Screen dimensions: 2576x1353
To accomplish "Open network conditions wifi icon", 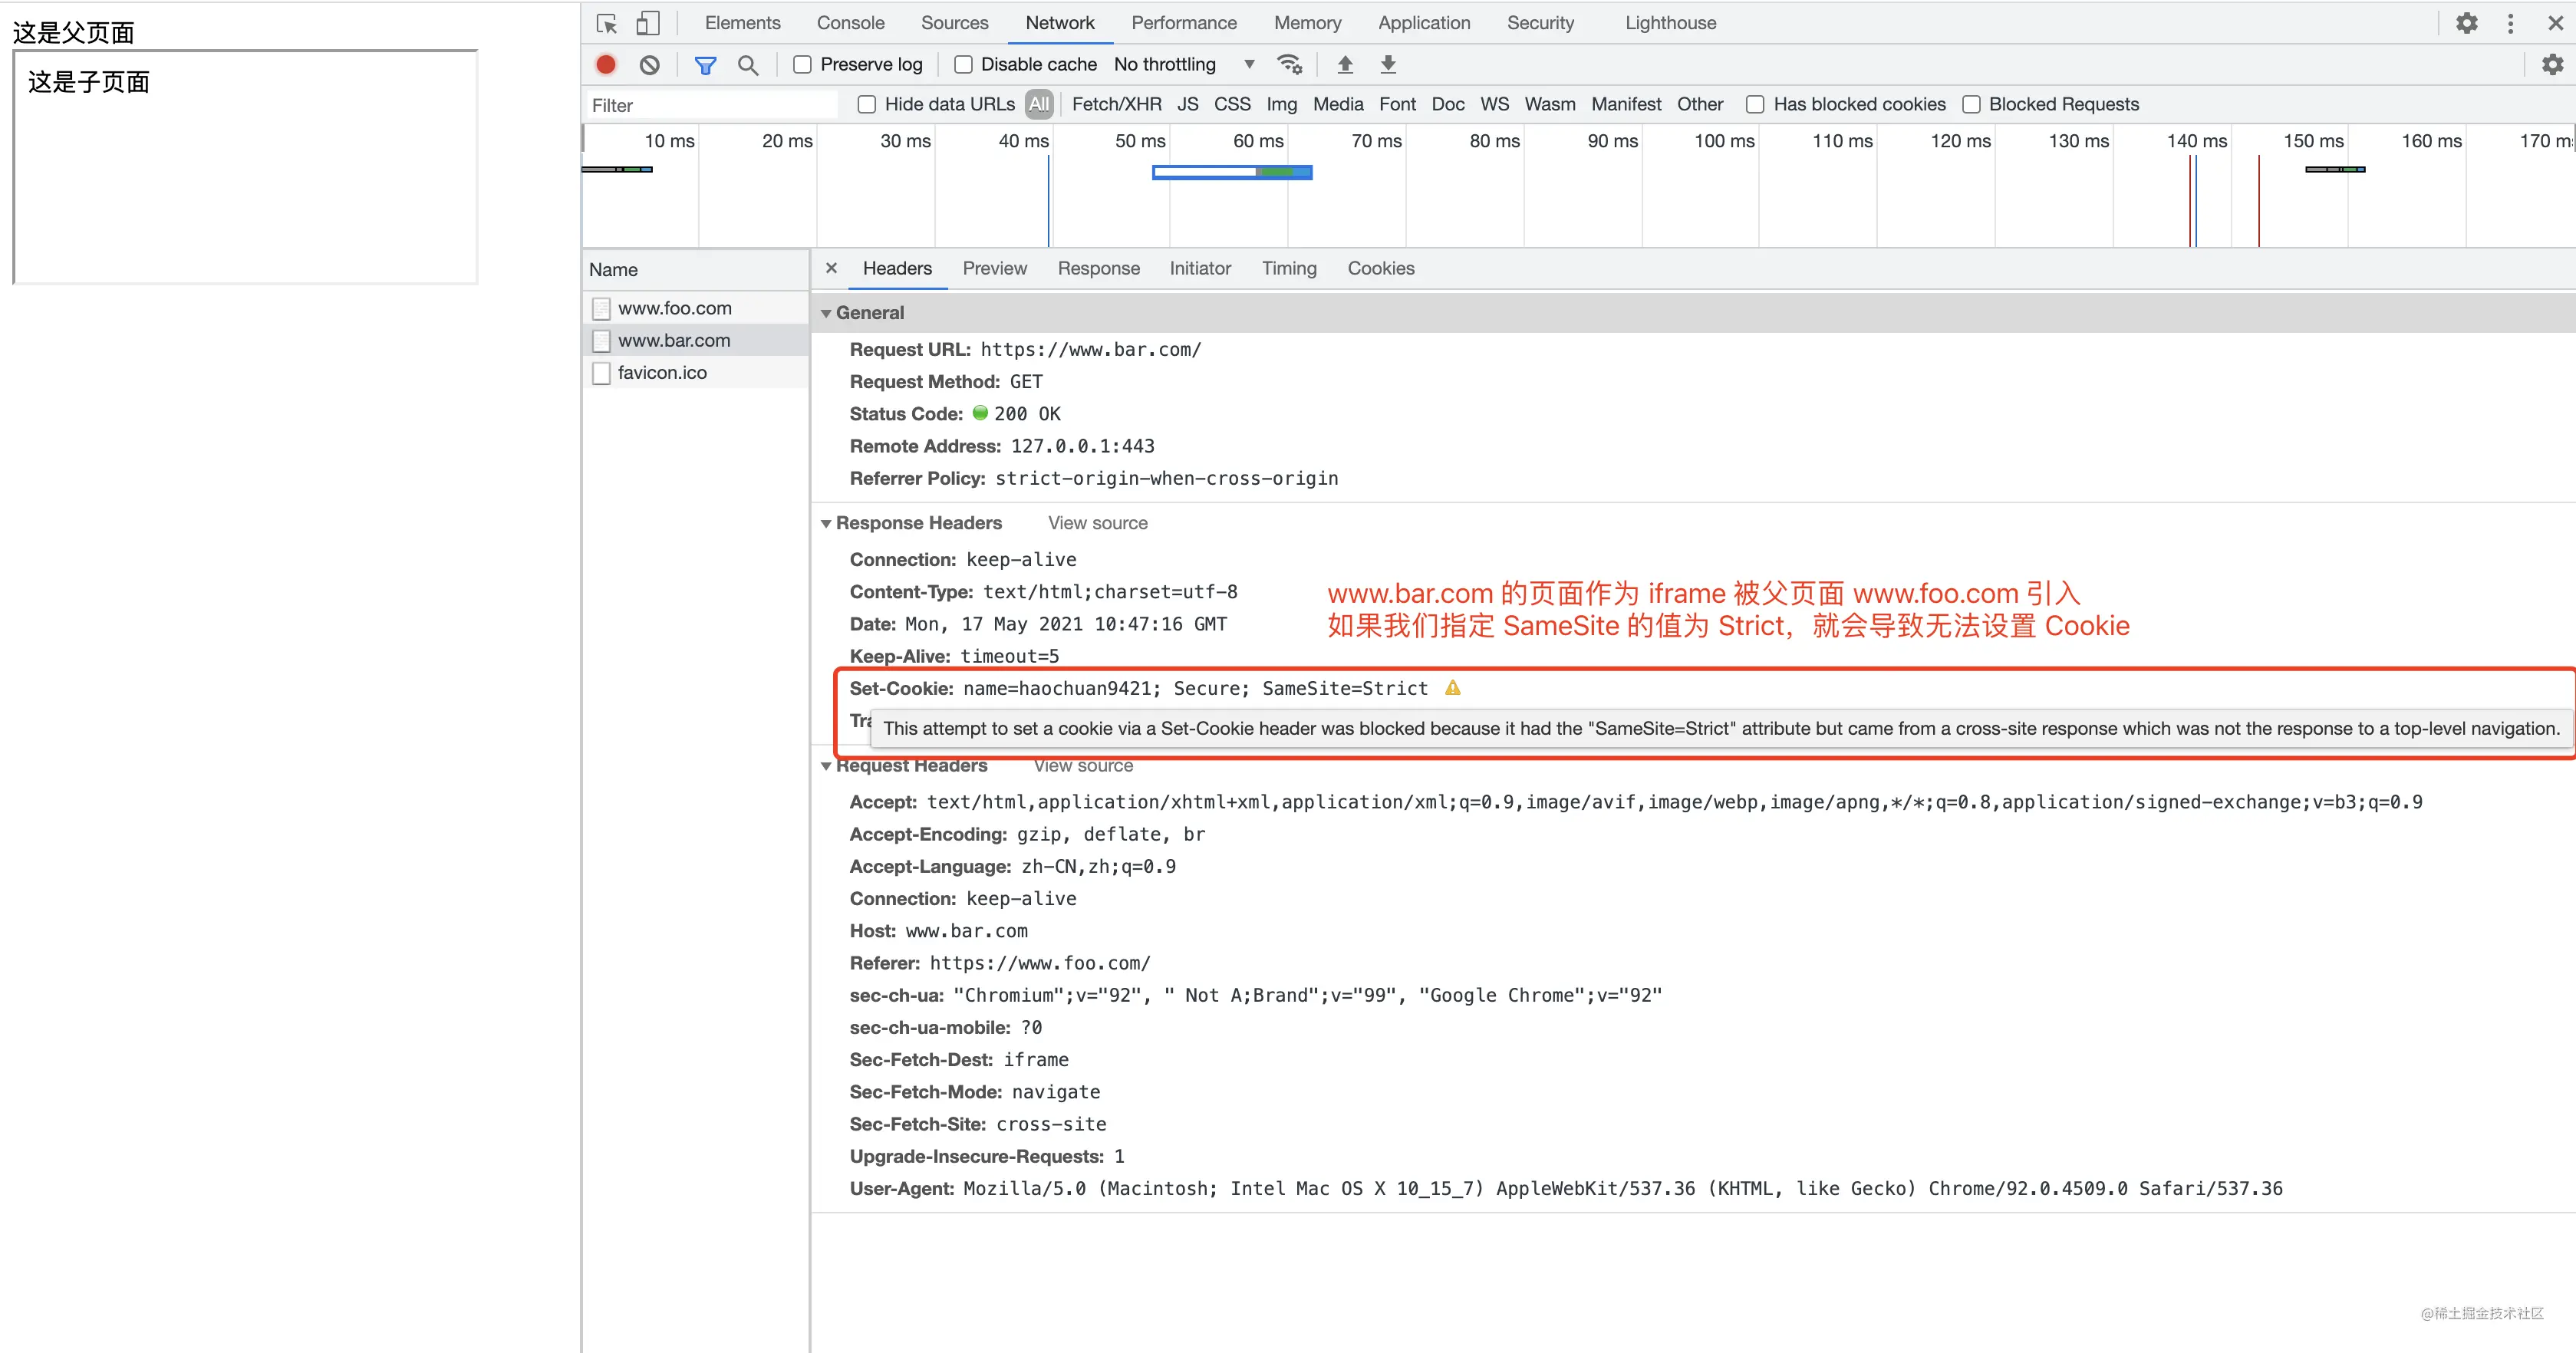I will [1290, 65].
